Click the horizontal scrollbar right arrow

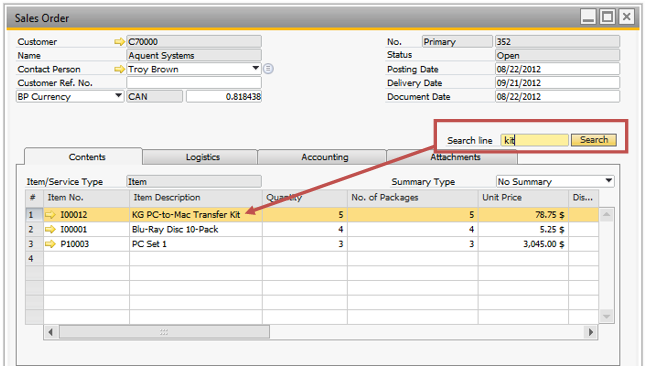point(591,332)
